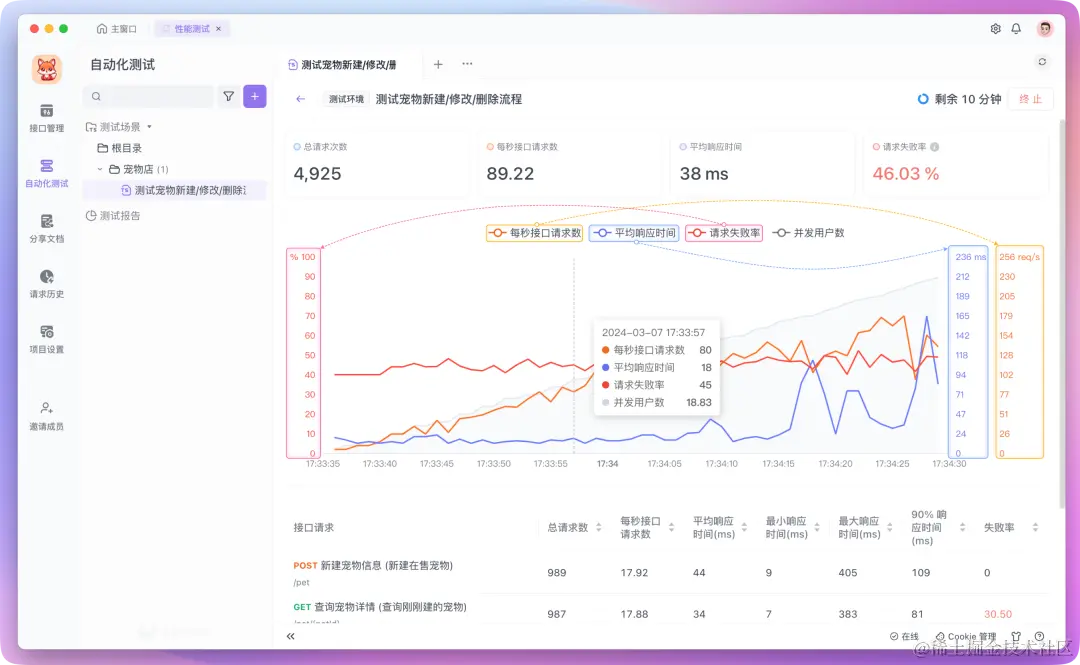Click 总请求次数 value 4,925
The image size is (1080, 665).
tap(318, 174)
